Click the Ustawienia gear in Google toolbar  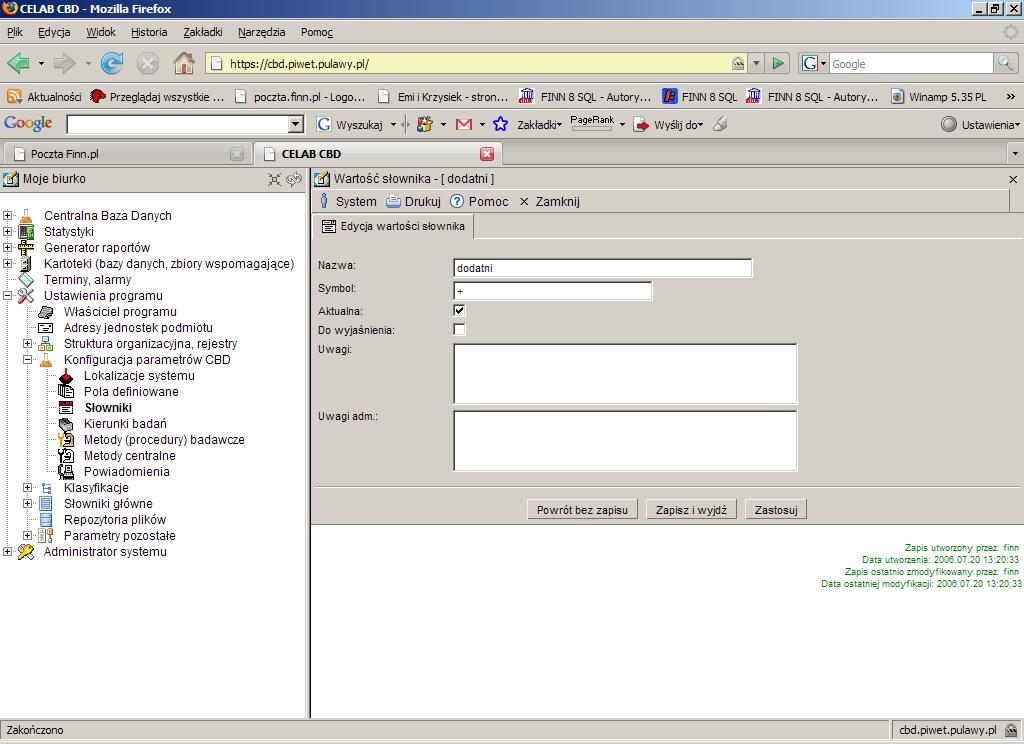pos(949,124)
